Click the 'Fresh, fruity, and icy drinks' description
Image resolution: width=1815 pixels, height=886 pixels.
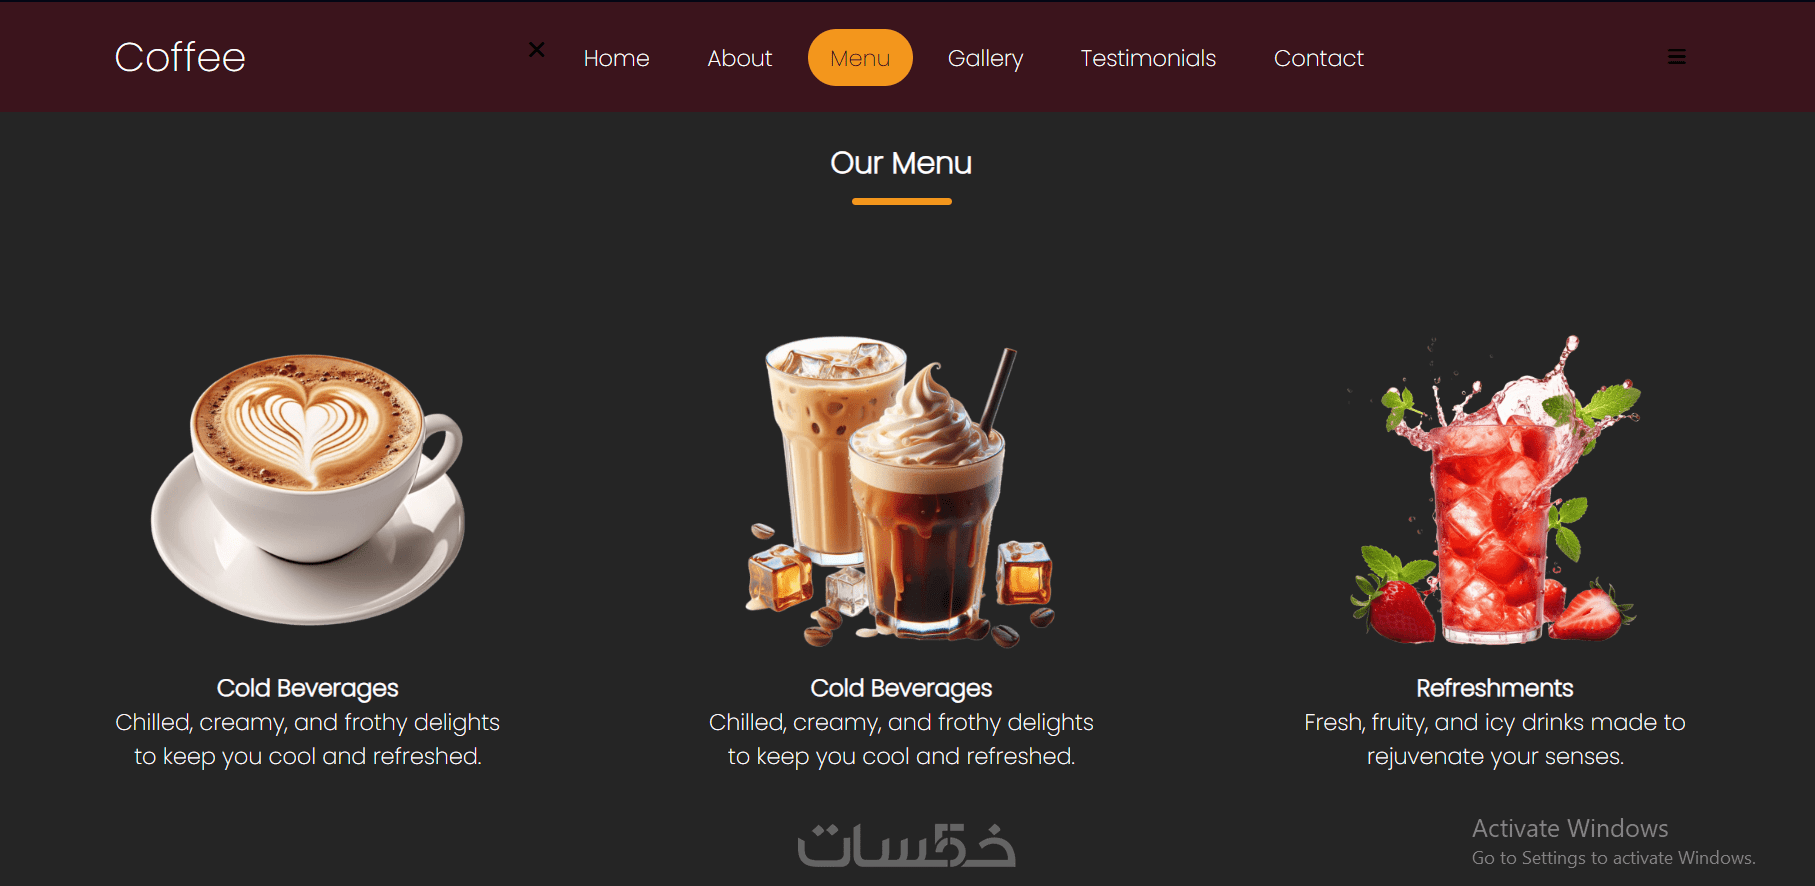coord(1495,739)
